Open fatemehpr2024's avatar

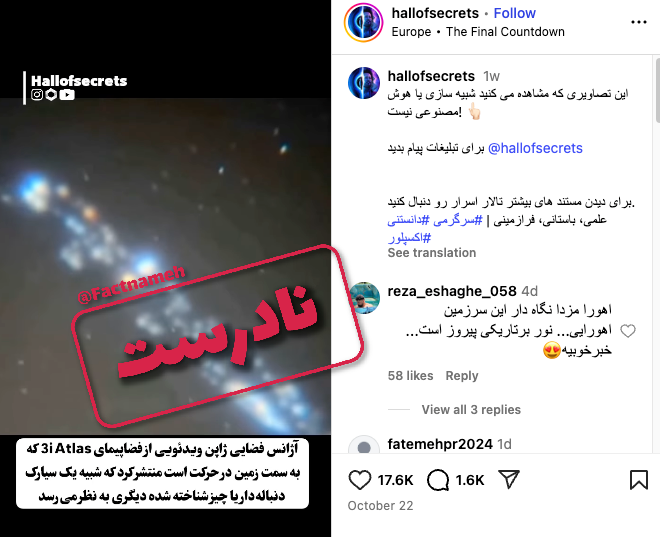(x=364, y=444)
